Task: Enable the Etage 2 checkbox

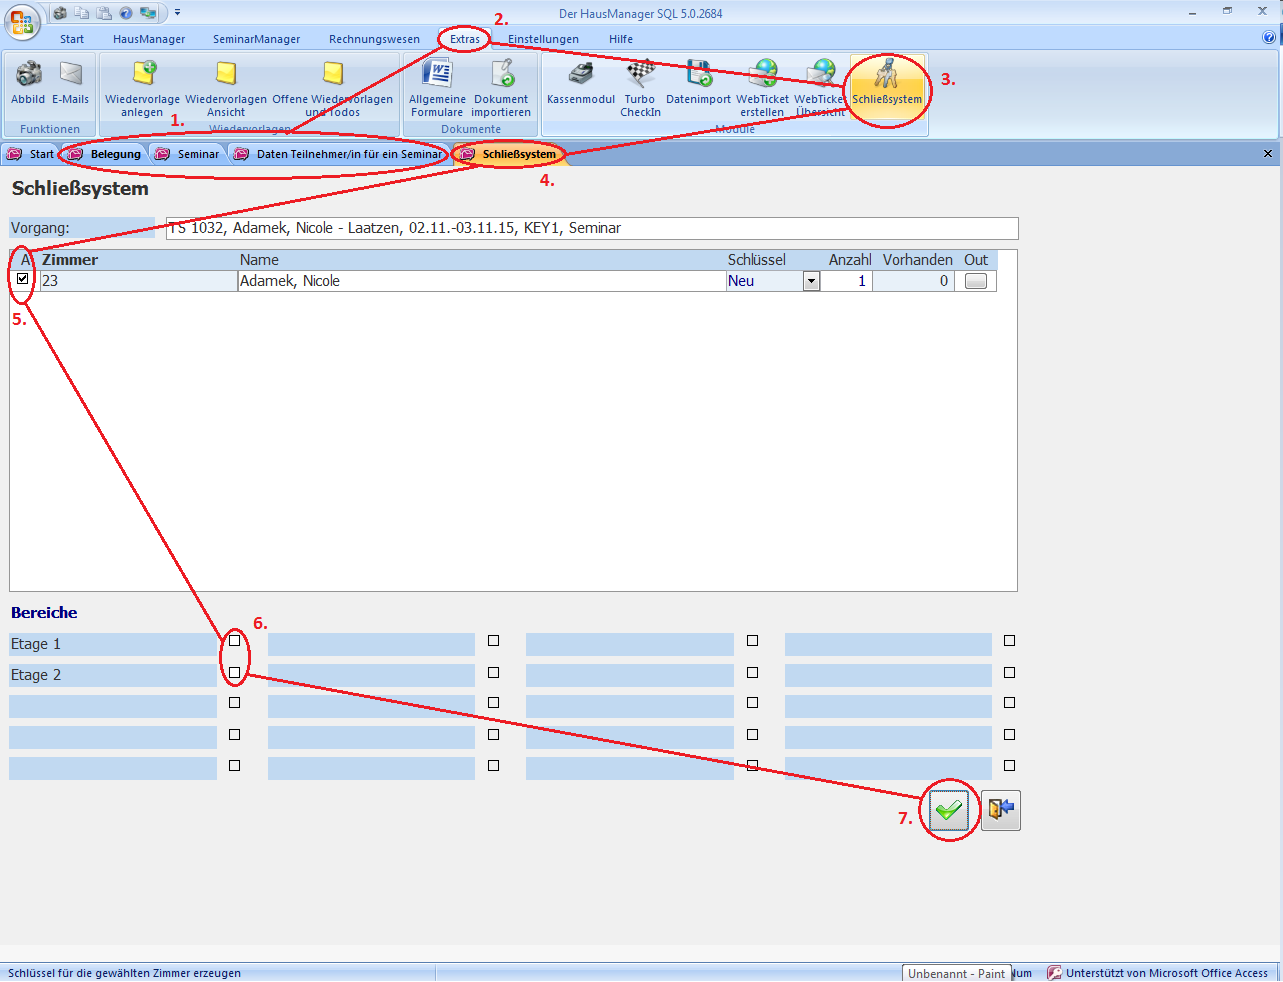Action: pyautogui.click(x=235, y=672)
